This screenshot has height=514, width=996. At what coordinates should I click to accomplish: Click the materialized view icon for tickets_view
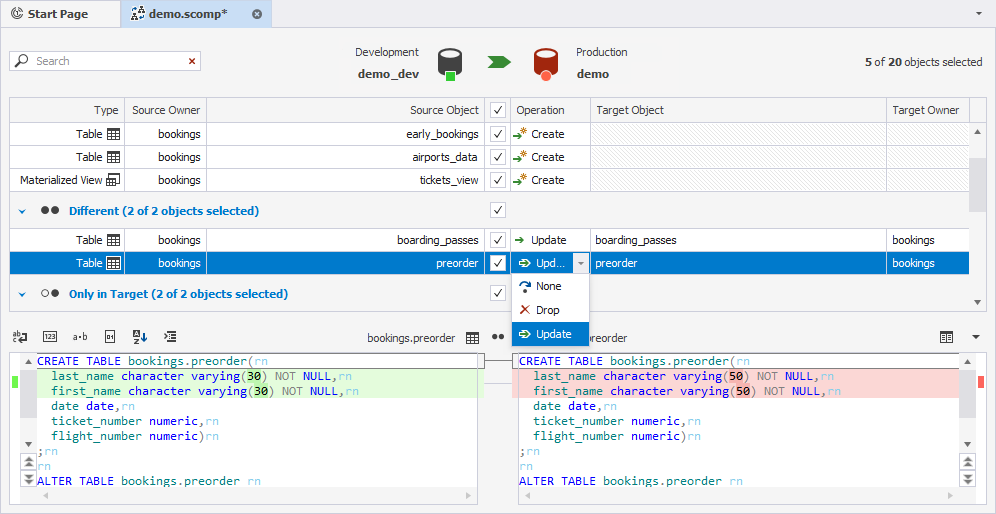(x=113, y=180)
